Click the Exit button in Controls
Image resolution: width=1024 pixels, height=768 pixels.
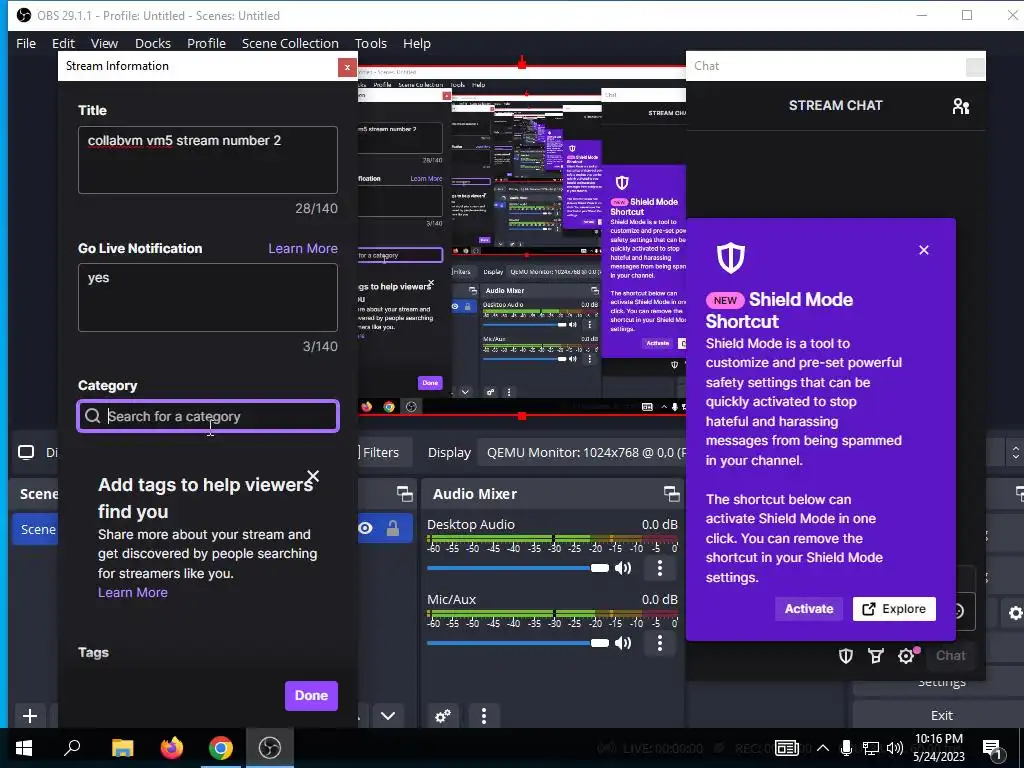(x=941, y=715)
